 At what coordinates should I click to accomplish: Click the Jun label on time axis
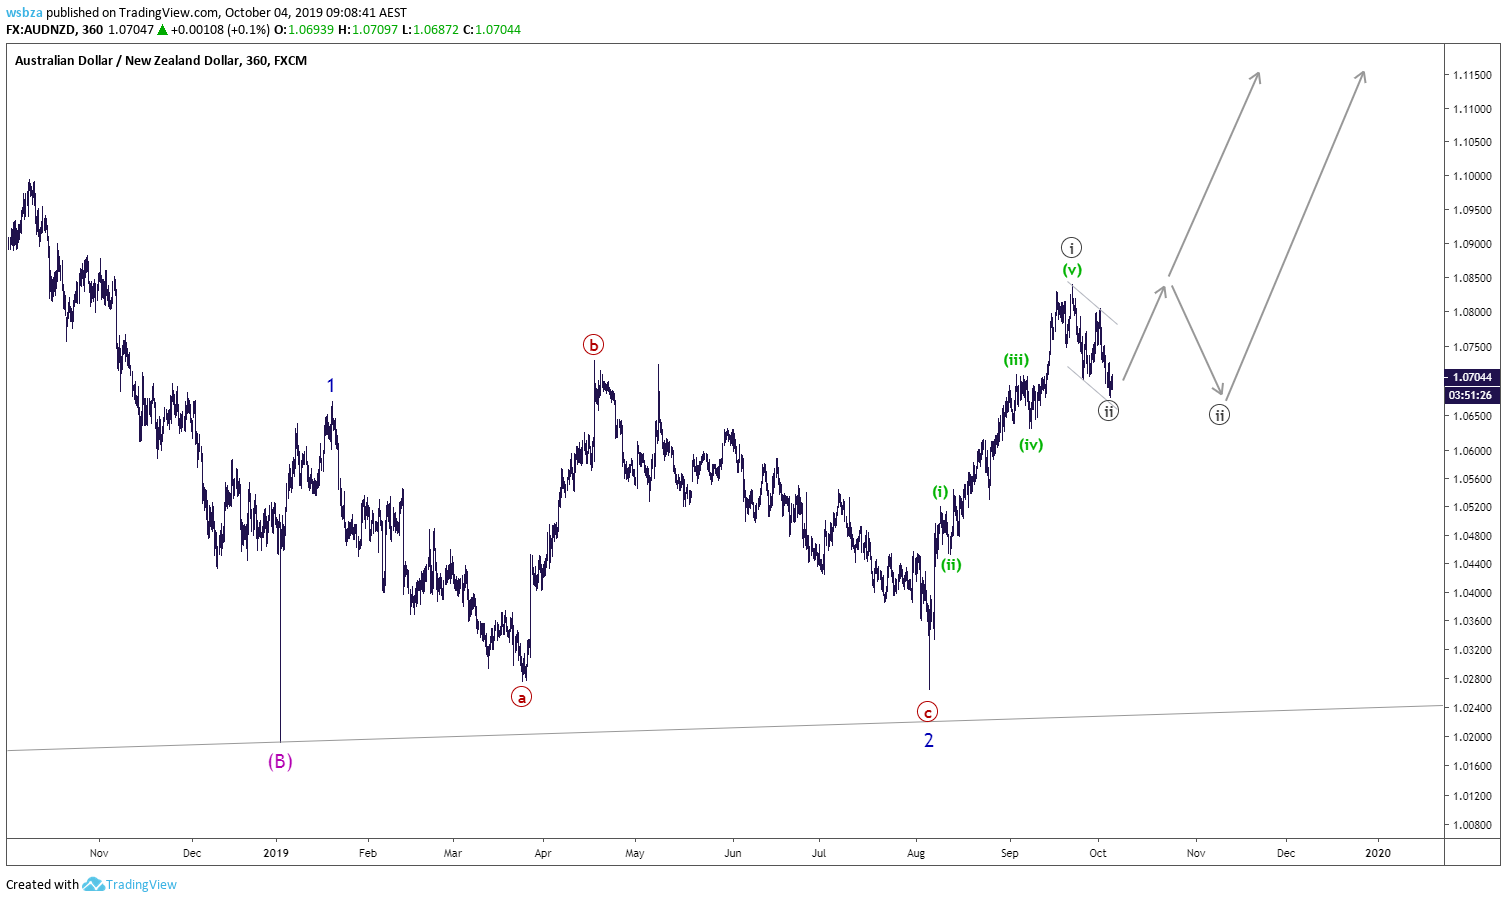733,853
